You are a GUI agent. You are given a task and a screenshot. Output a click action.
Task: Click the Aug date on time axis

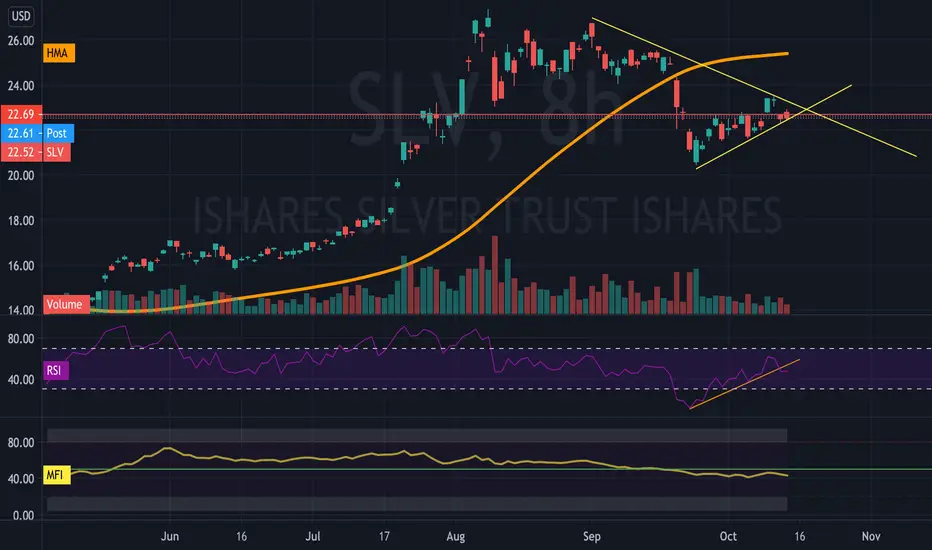pyautogui.click(x=455, y=536)
